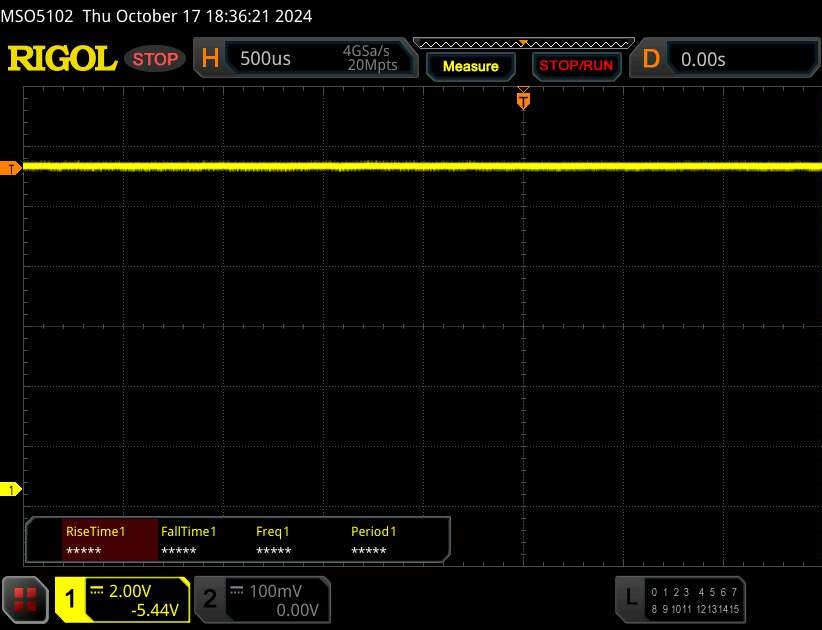This screenshot has width=822, height=630.
Task: Select the RiseTime1 measurement item
Action: (x=110, y=540)
